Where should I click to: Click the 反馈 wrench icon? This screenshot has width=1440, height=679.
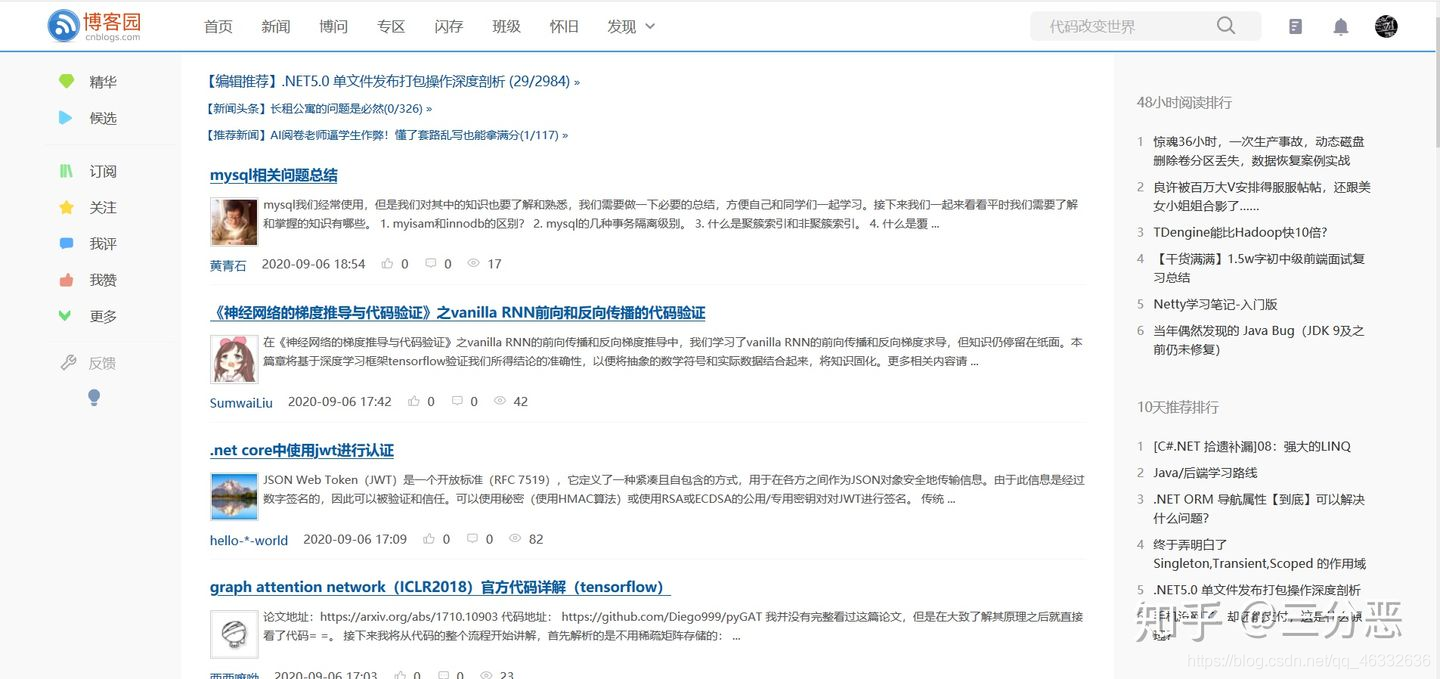pyautogui.click(x=68, y=363)
